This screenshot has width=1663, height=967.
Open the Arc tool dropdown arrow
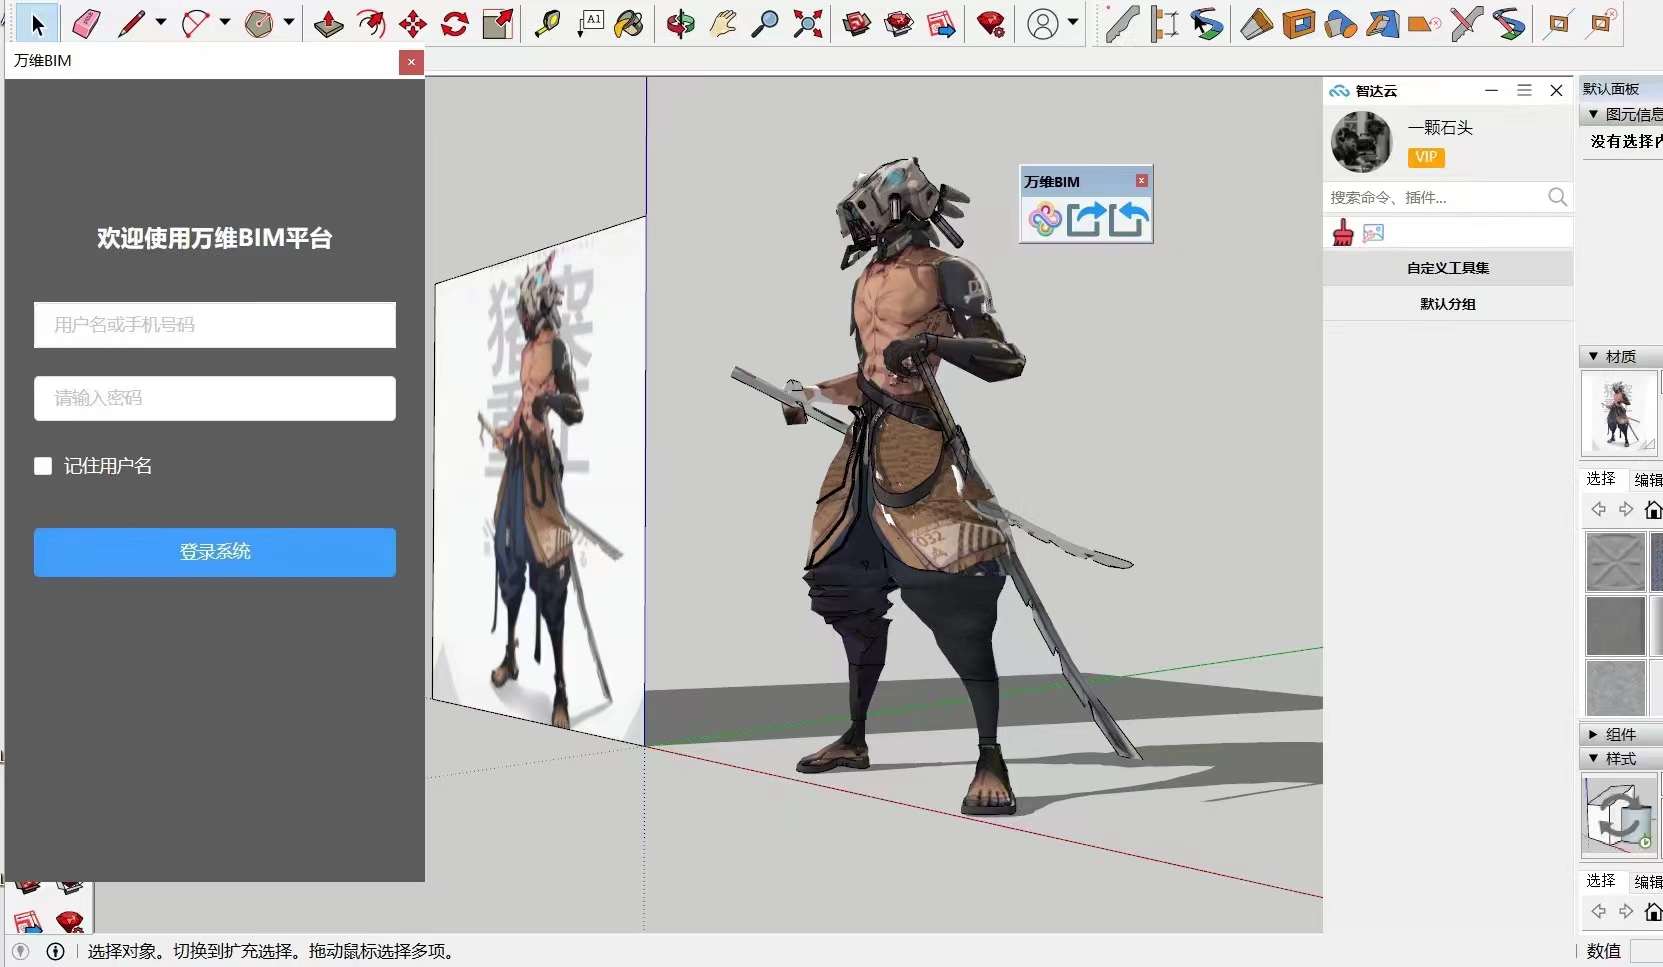tap(225, 22)
